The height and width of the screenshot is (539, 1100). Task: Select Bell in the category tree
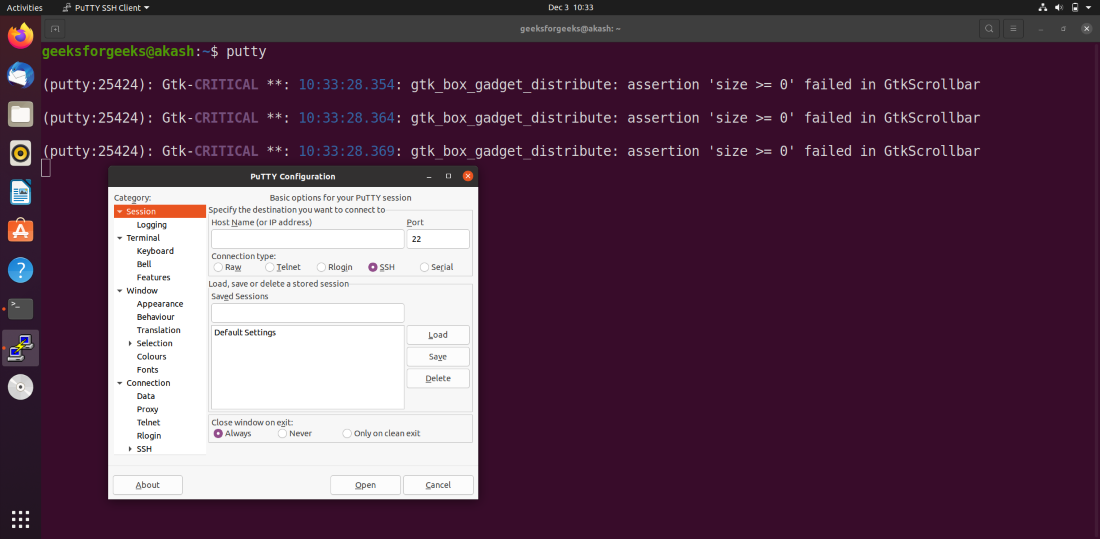[x=144, y=264]
